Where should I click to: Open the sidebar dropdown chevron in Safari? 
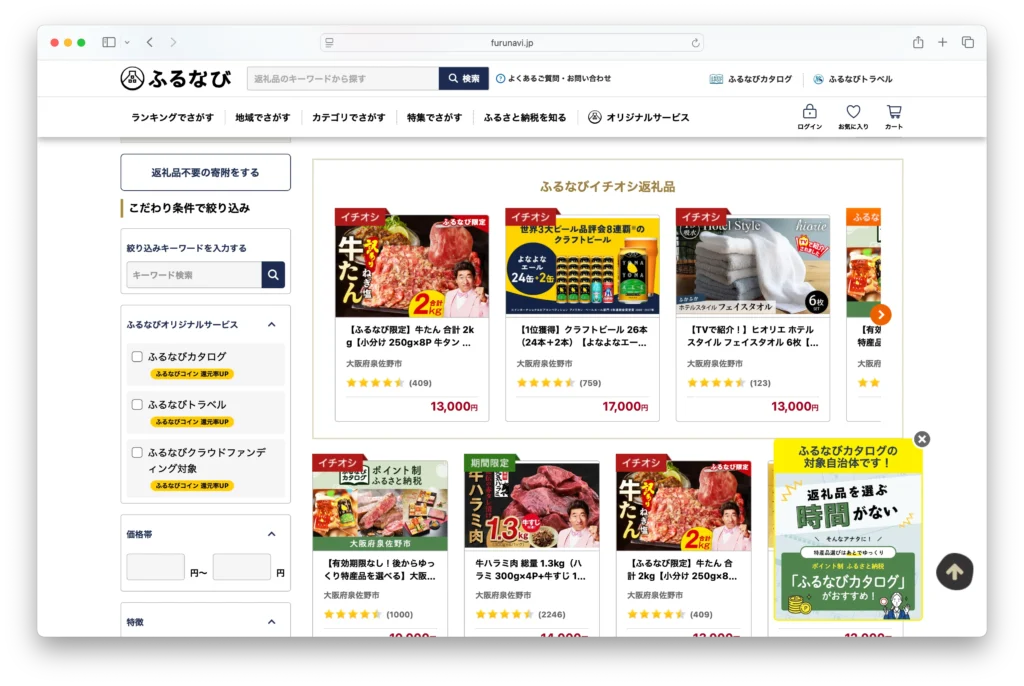click(127, 42)
